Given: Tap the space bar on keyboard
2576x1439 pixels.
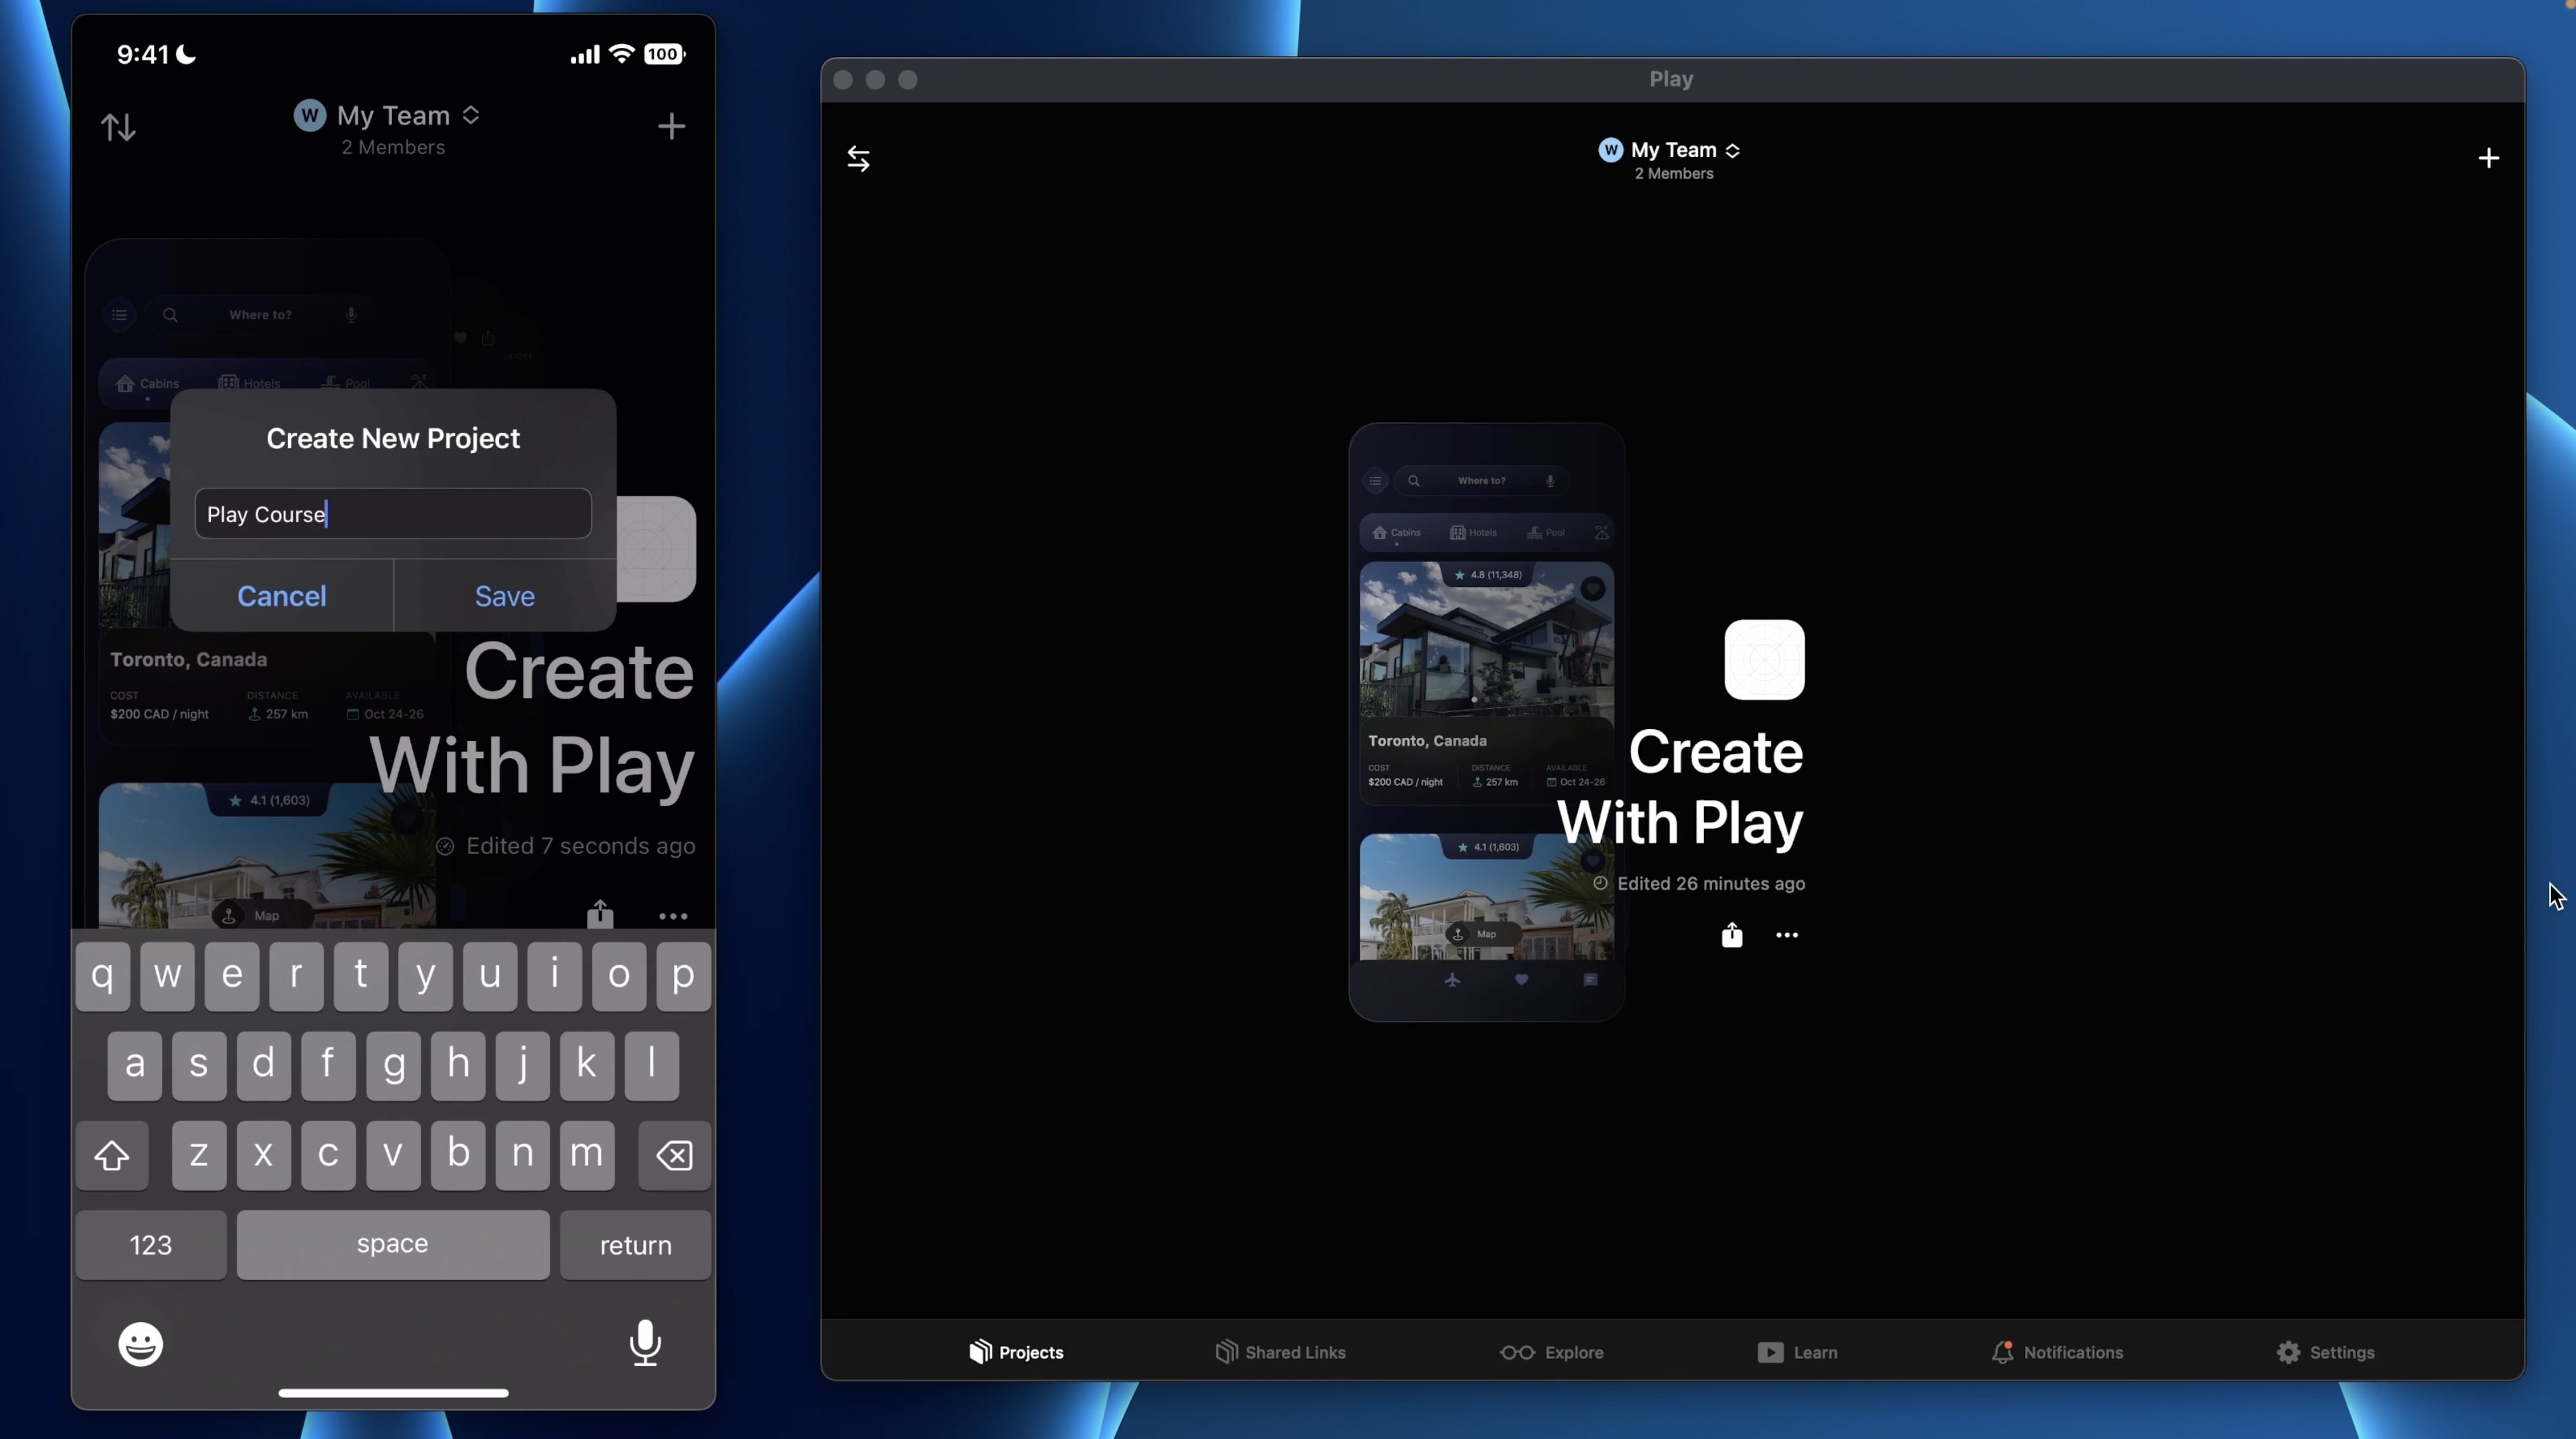Looking at the screenshot, I should (x=393, y=1245).
